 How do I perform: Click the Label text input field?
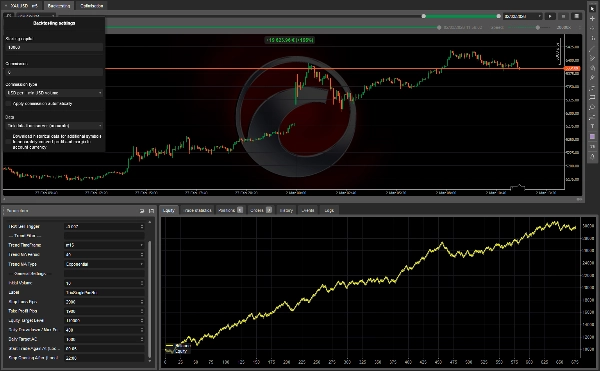pos(104,293)
